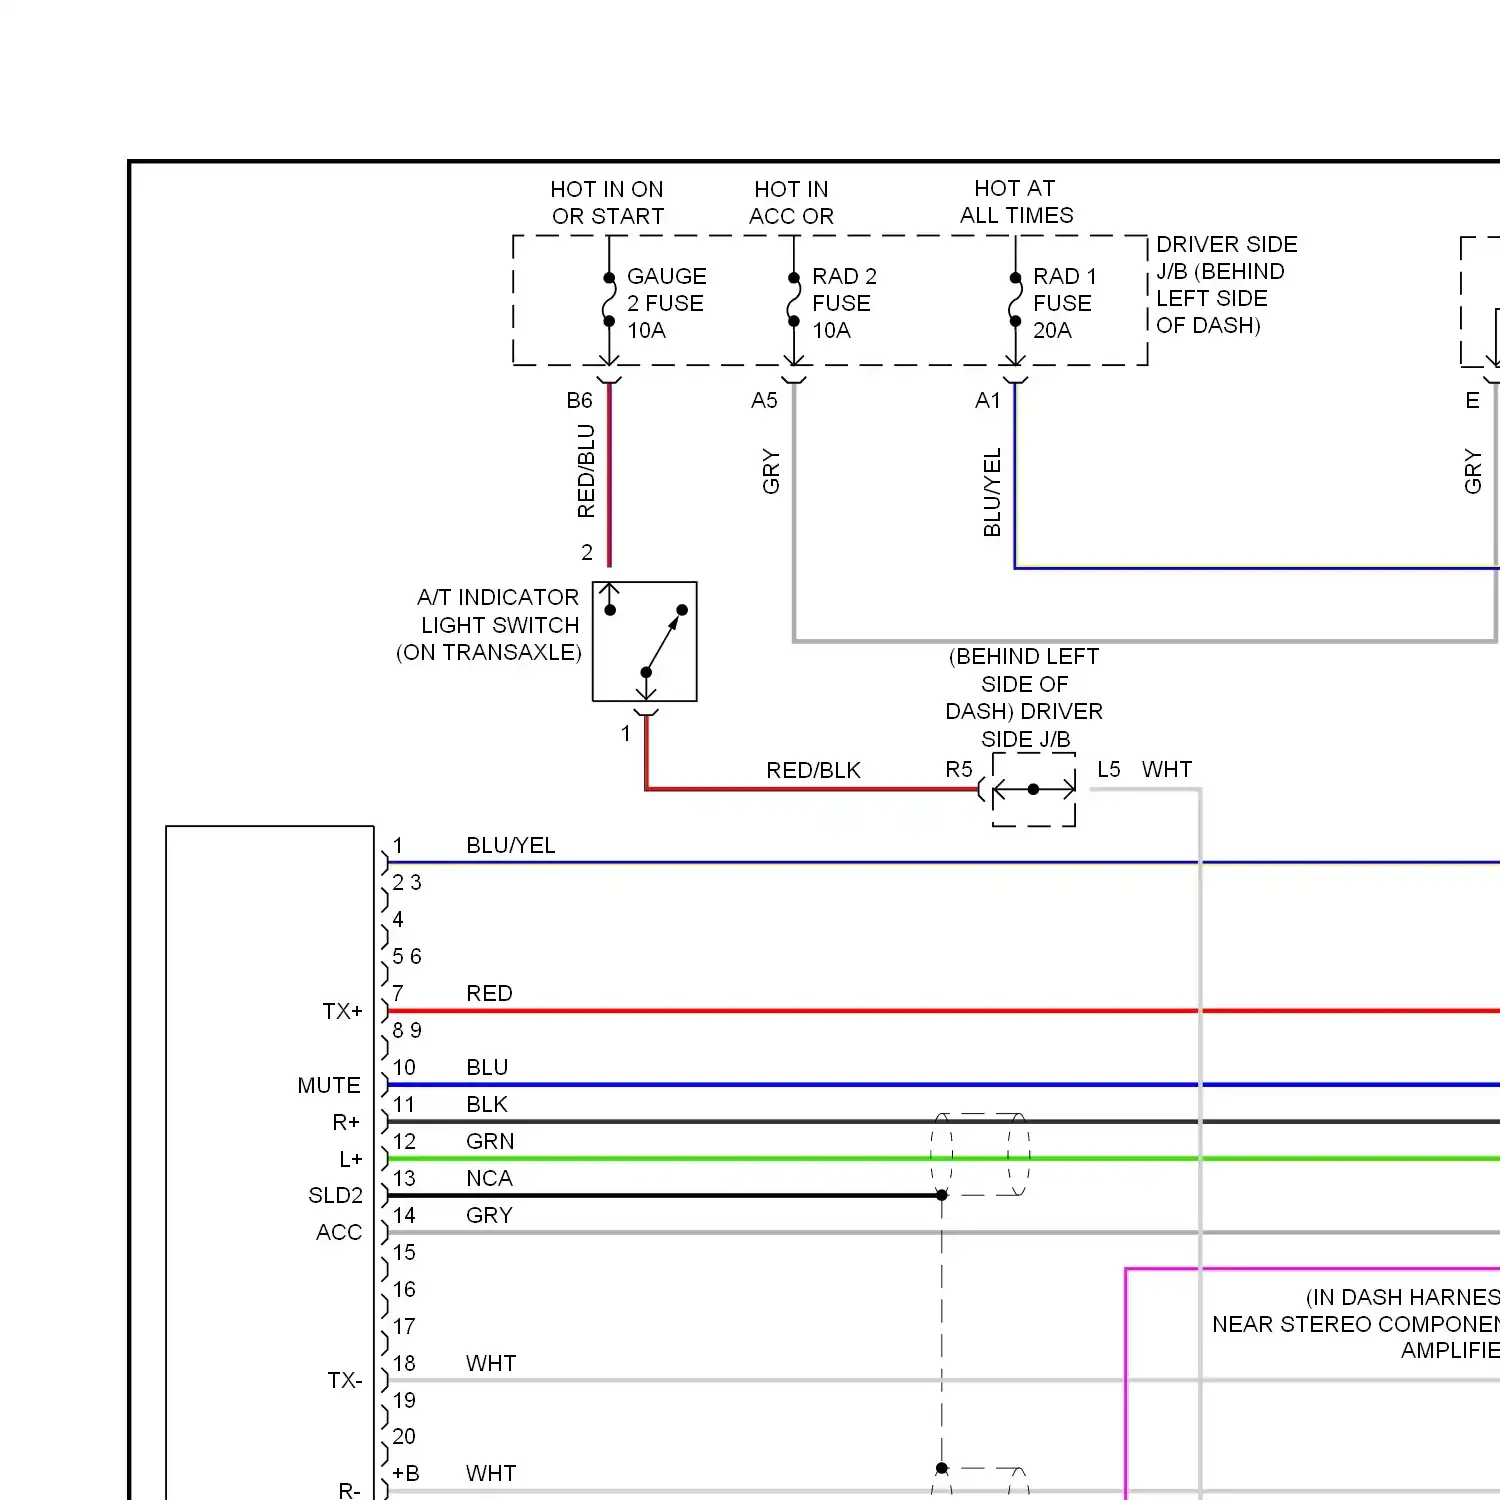
Task: Click the A1 connector label
Action: 988,400
